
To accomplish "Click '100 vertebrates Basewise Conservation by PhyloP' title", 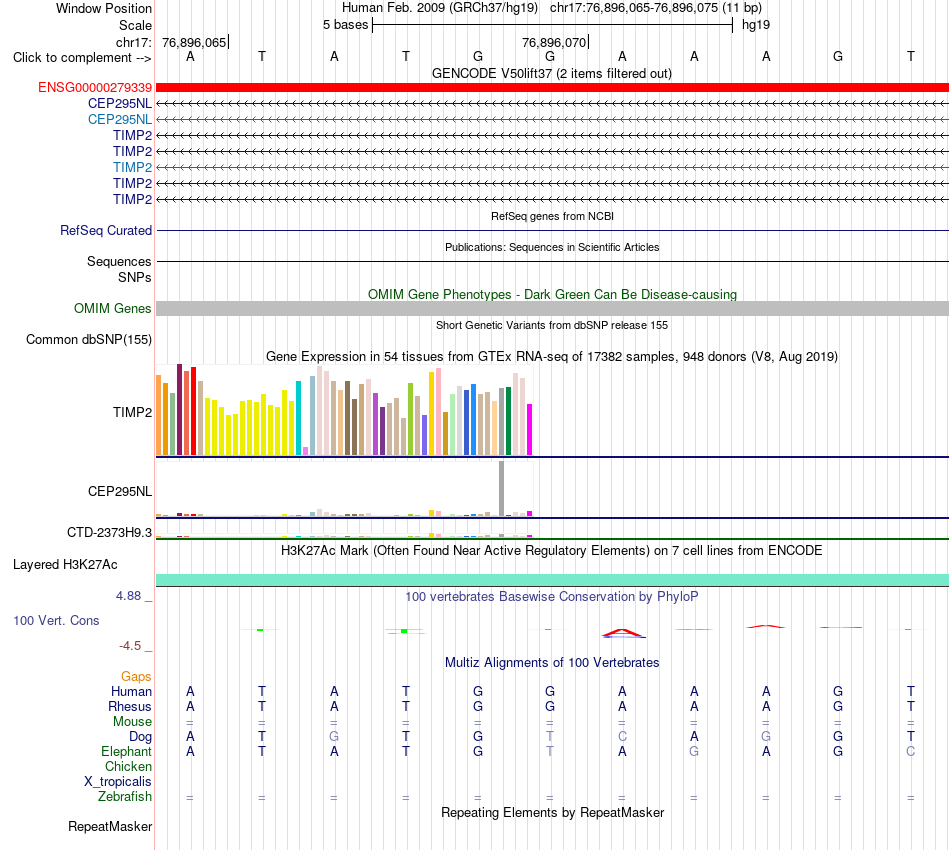I will point(552,597).
